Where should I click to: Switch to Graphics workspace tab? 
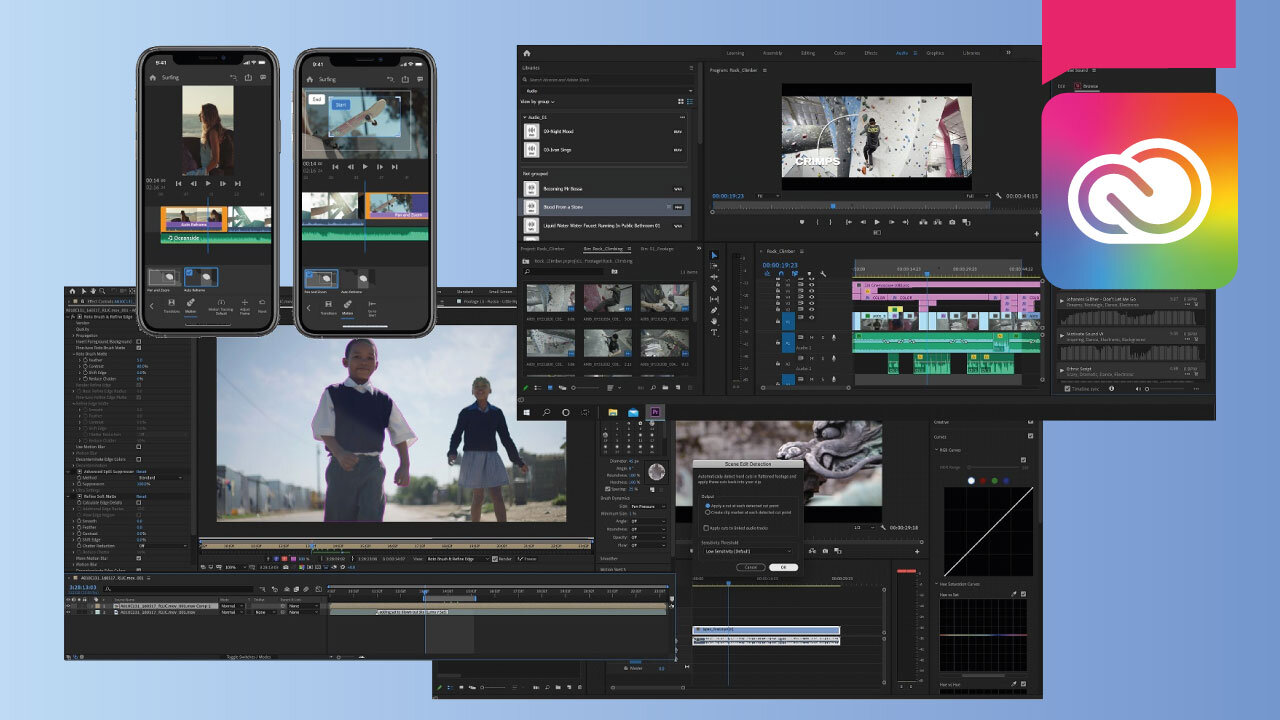click(935, 53)
